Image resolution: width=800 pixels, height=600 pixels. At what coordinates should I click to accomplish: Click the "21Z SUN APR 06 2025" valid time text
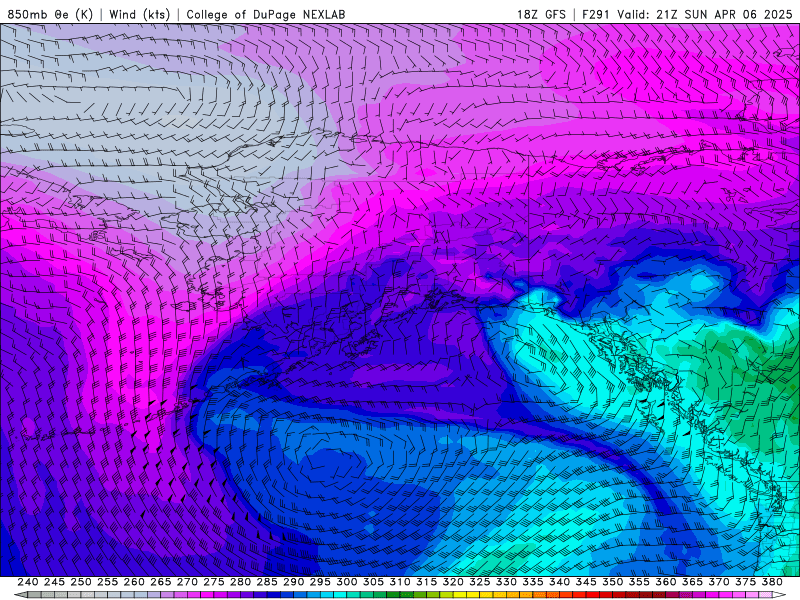724,14
